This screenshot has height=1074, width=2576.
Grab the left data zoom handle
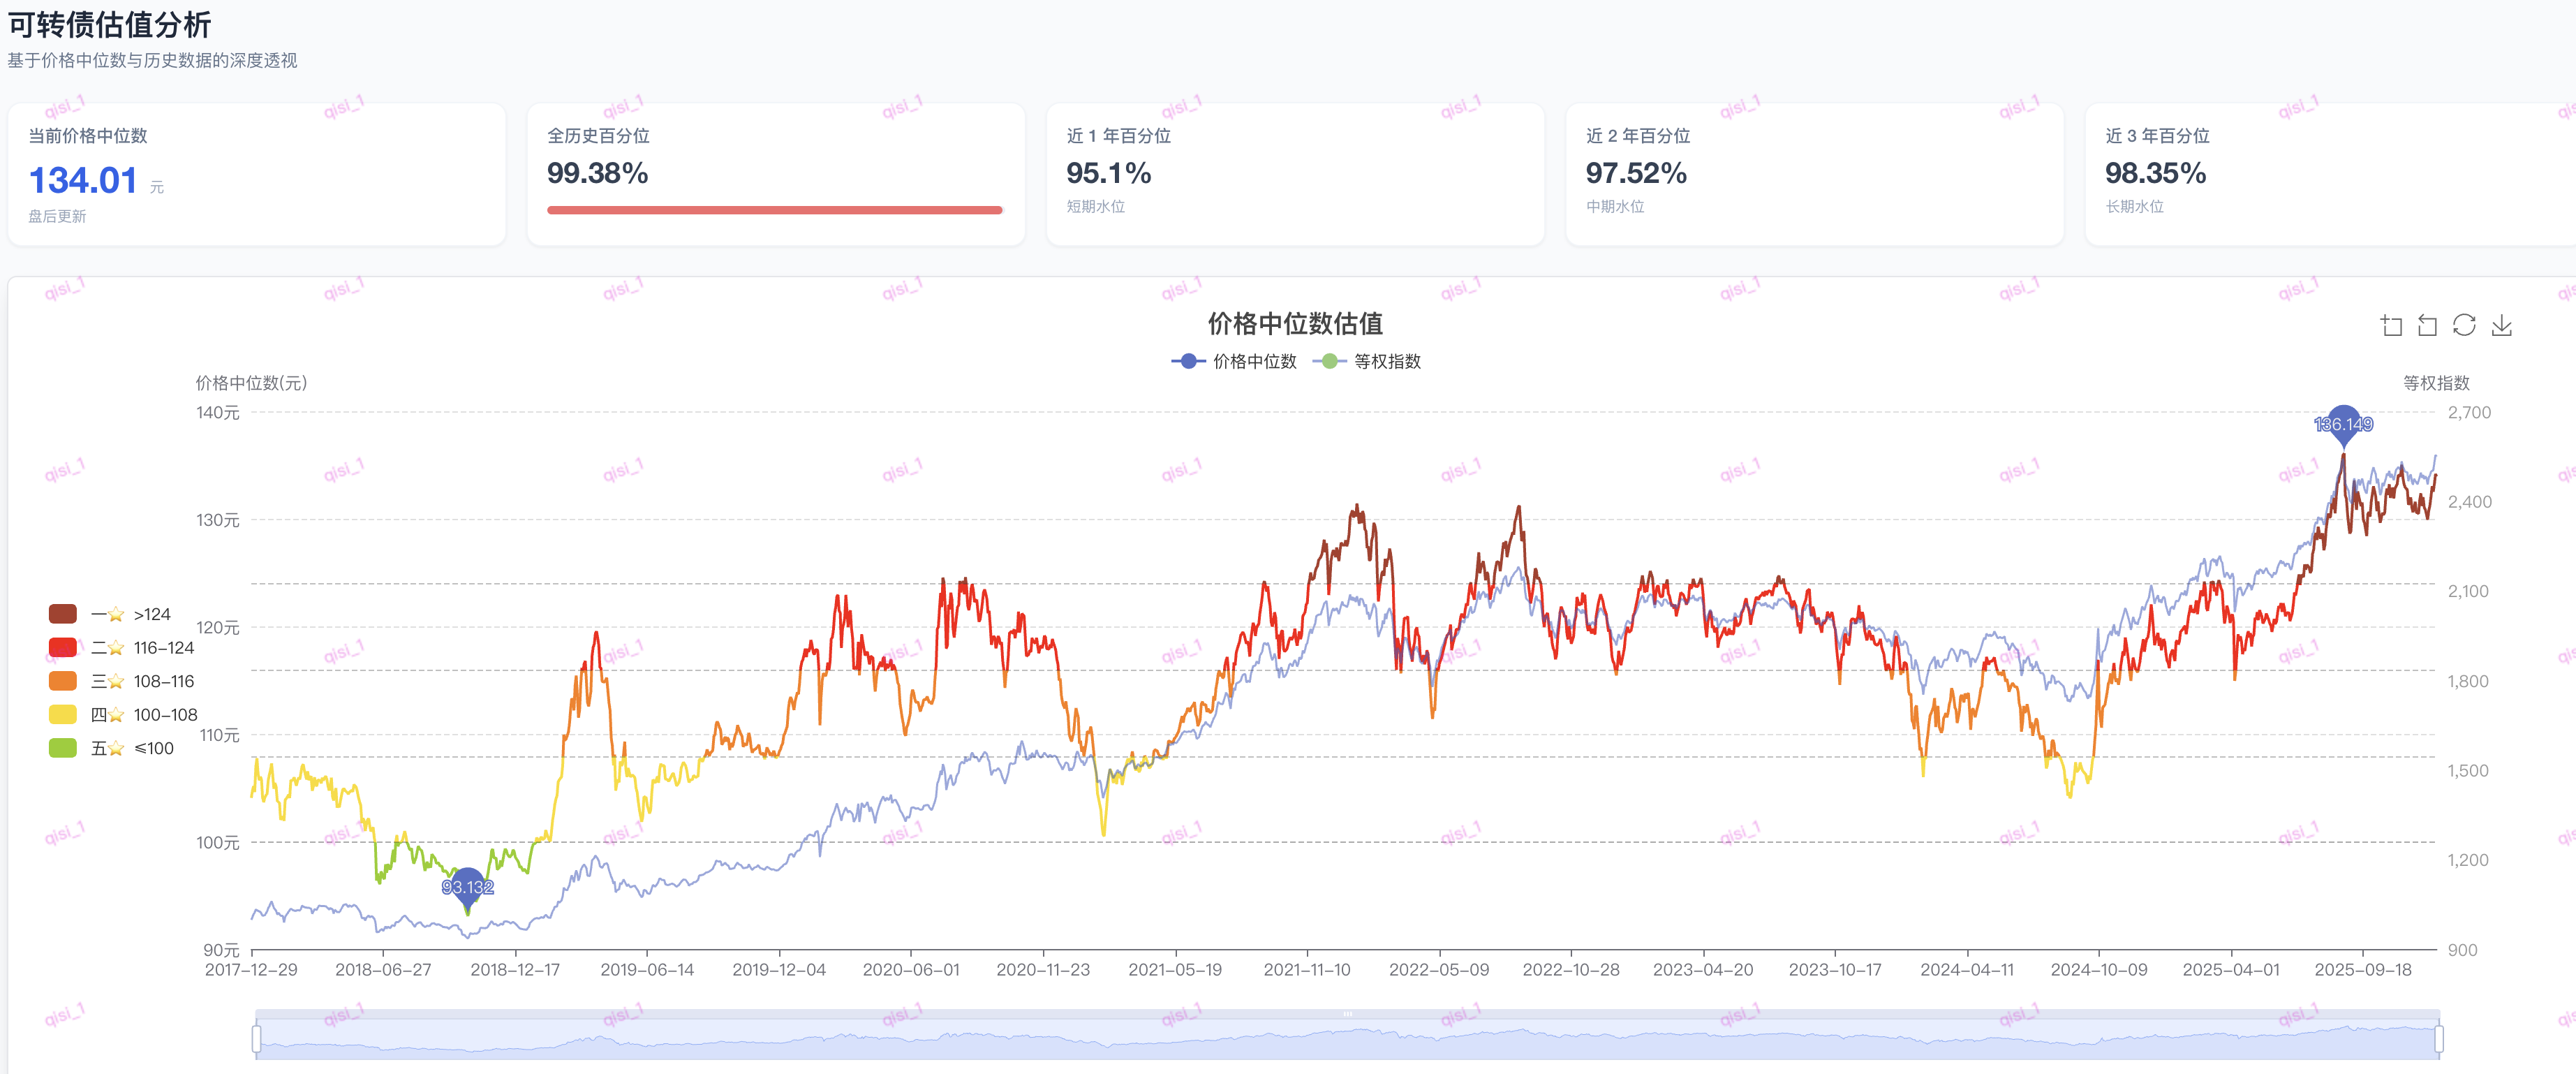coord(257,1039)
